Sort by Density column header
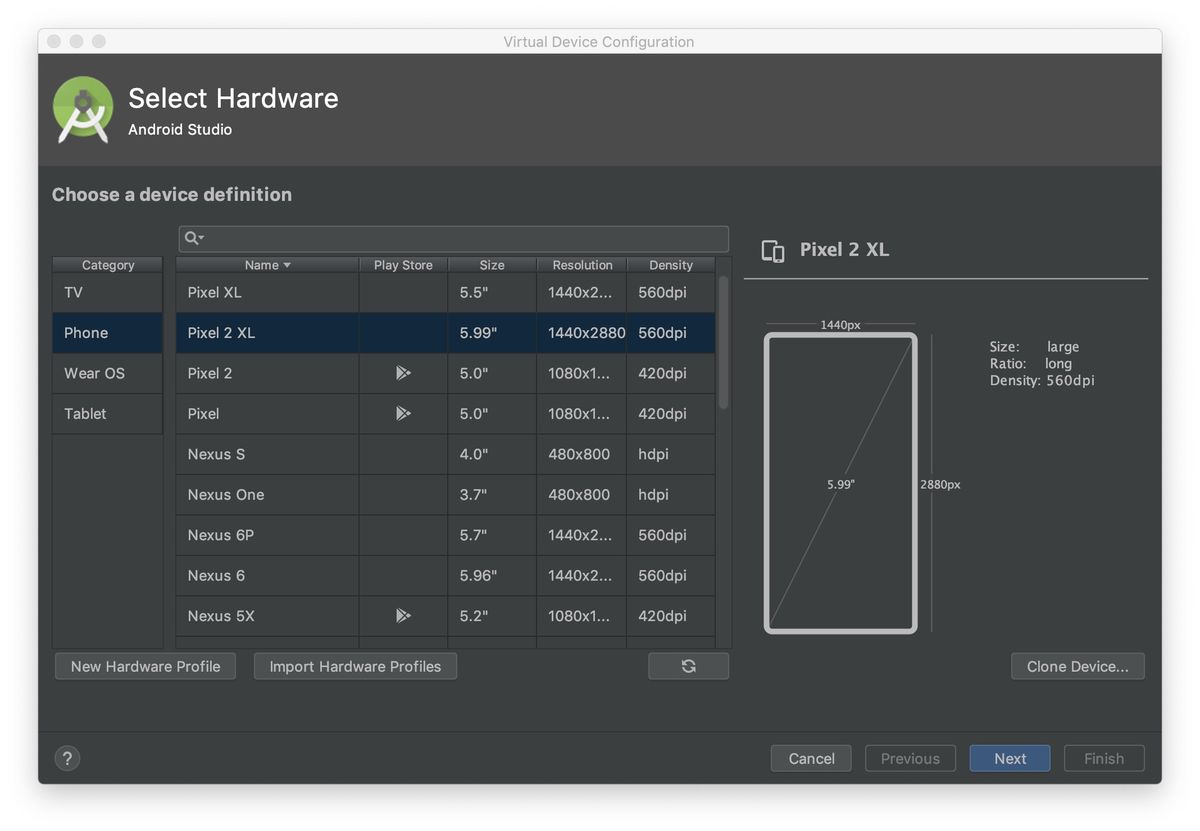 [671, 265]
